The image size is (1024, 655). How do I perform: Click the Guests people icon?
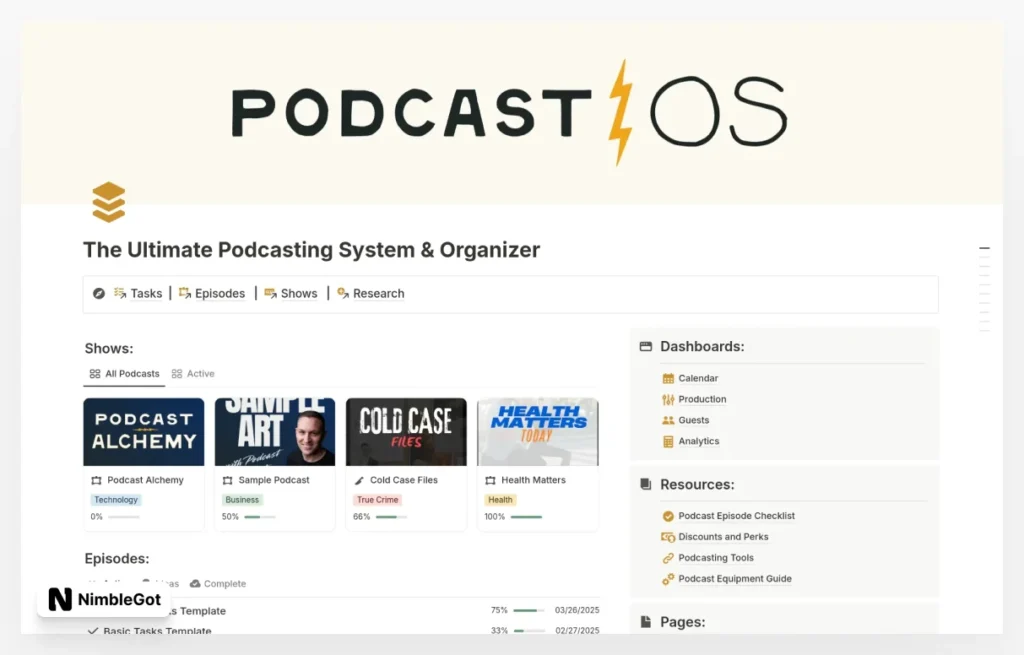coord(668,420)
